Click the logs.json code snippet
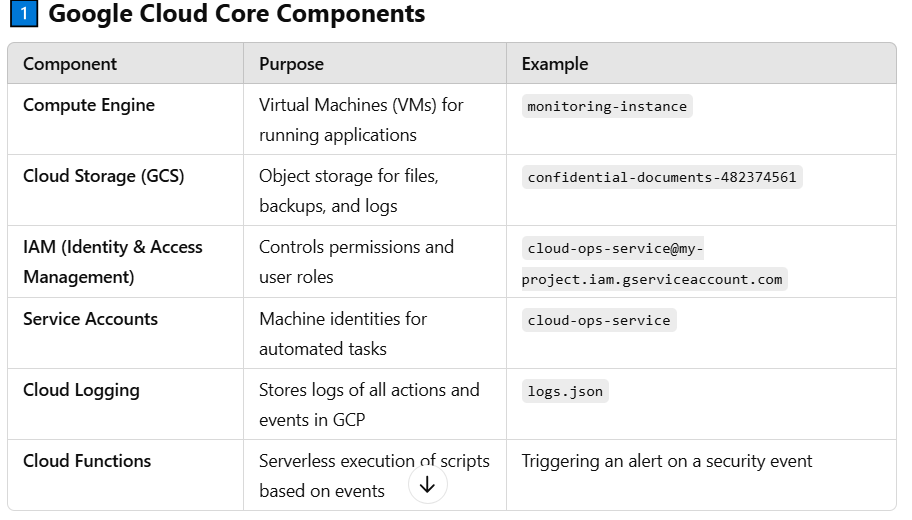This screenshot has width=912, height=520. tap(565, 392)
